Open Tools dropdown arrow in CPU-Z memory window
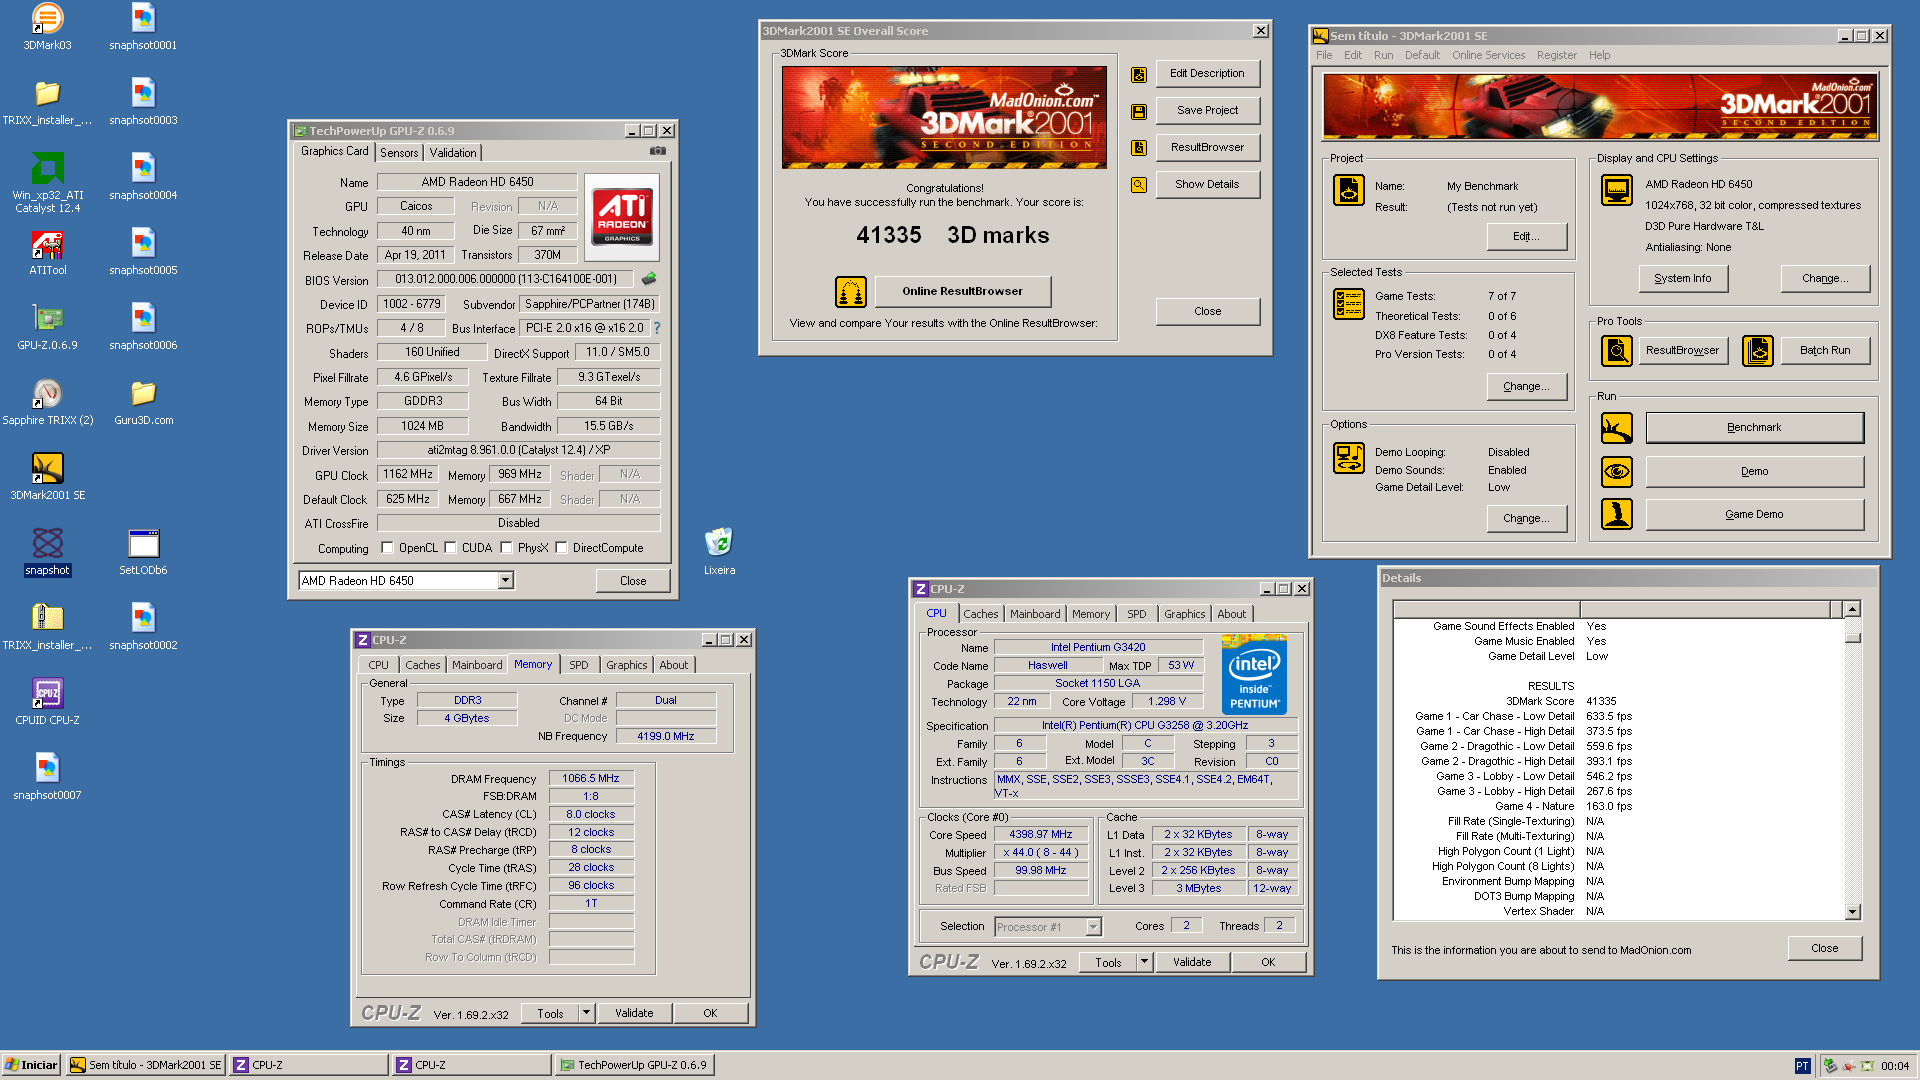 [x=586, y=1013]
